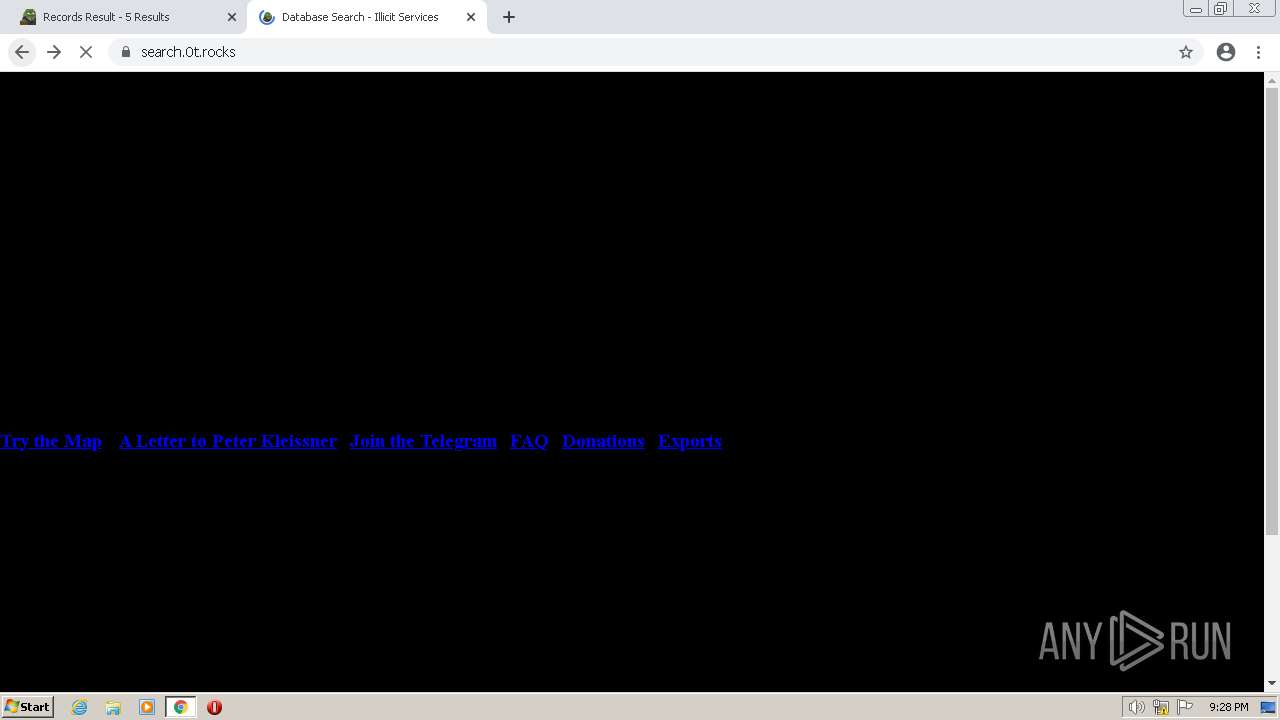Go back to the previous page

[x=22, y=52]
